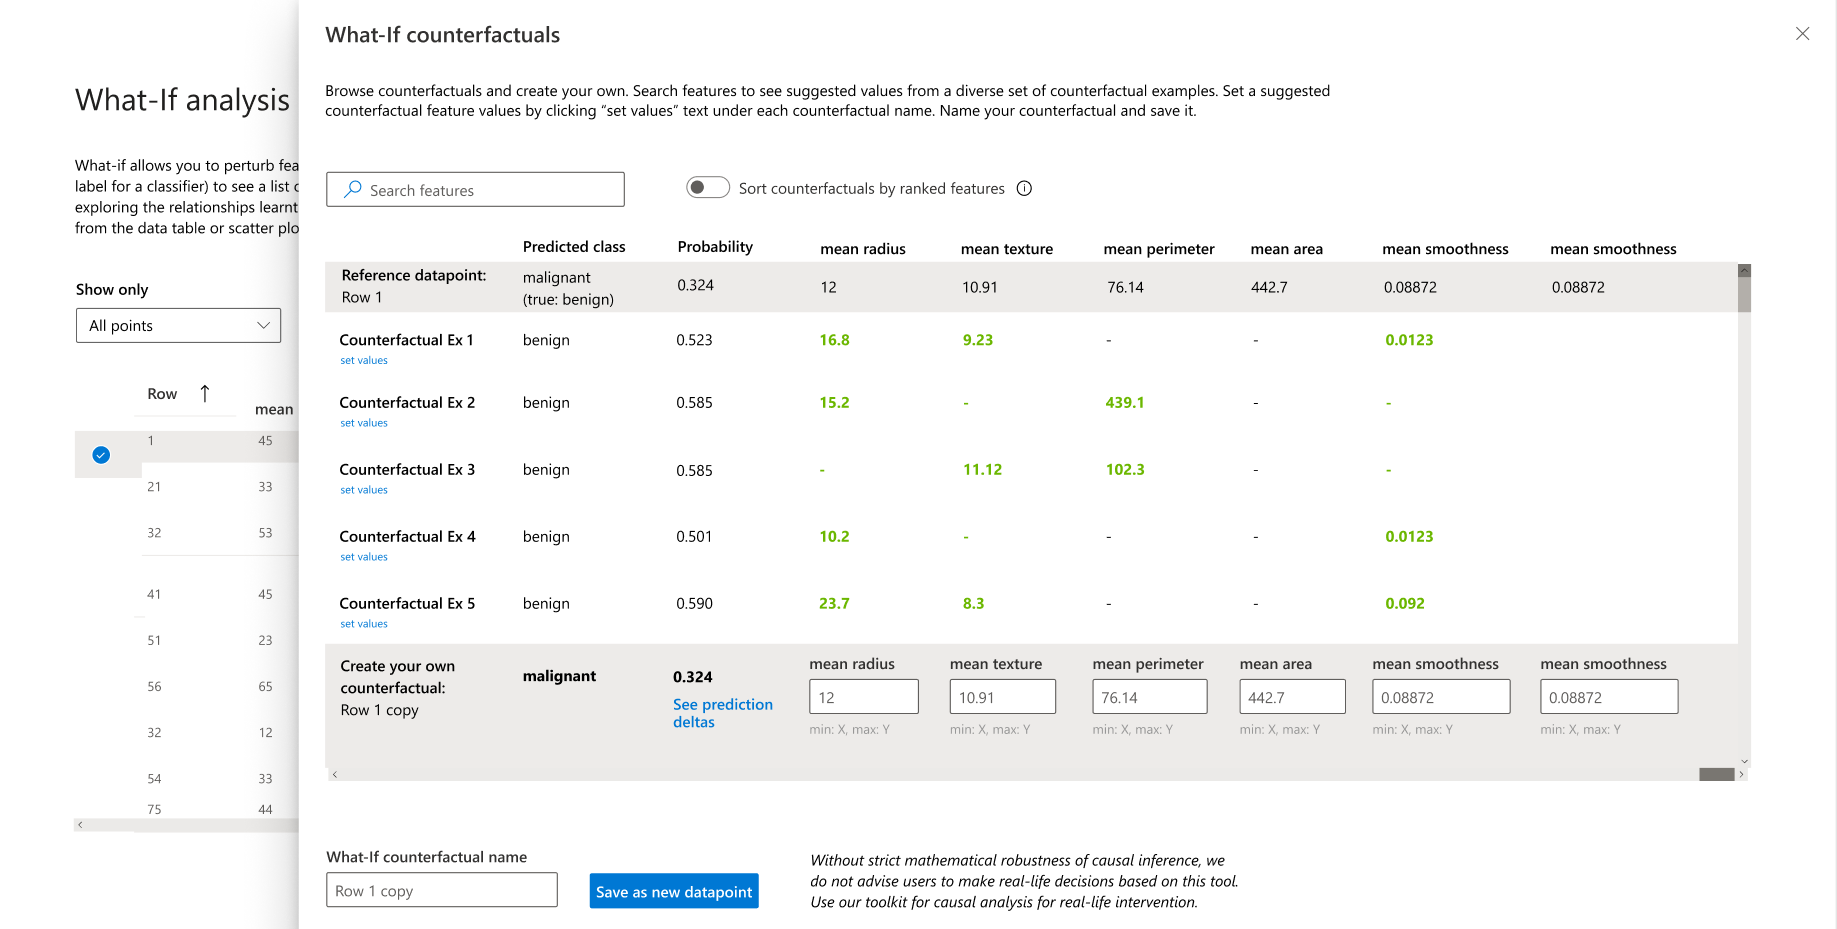Edit mean texture input with value 10.91
The height and width of the screenshot is (929, 1837).
(1002, 697)
